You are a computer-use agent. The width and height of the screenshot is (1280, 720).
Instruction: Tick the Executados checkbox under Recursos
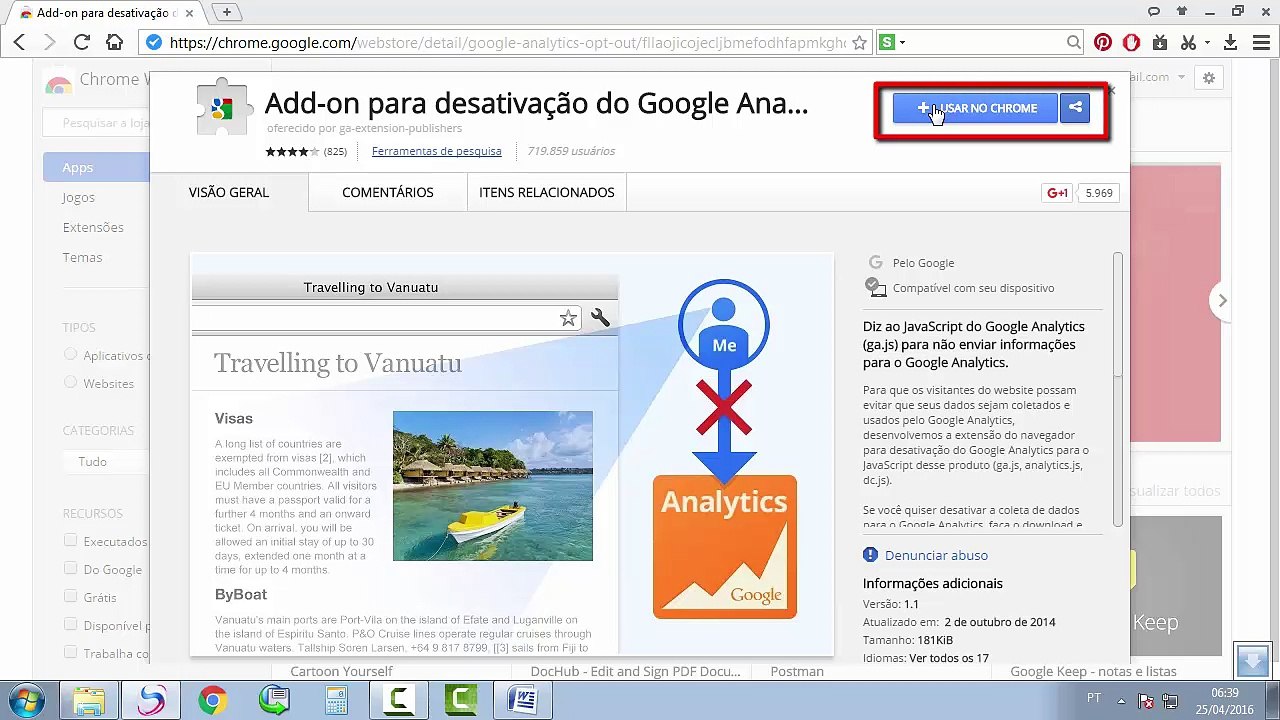pyautogui.click(x=70, y=540)
